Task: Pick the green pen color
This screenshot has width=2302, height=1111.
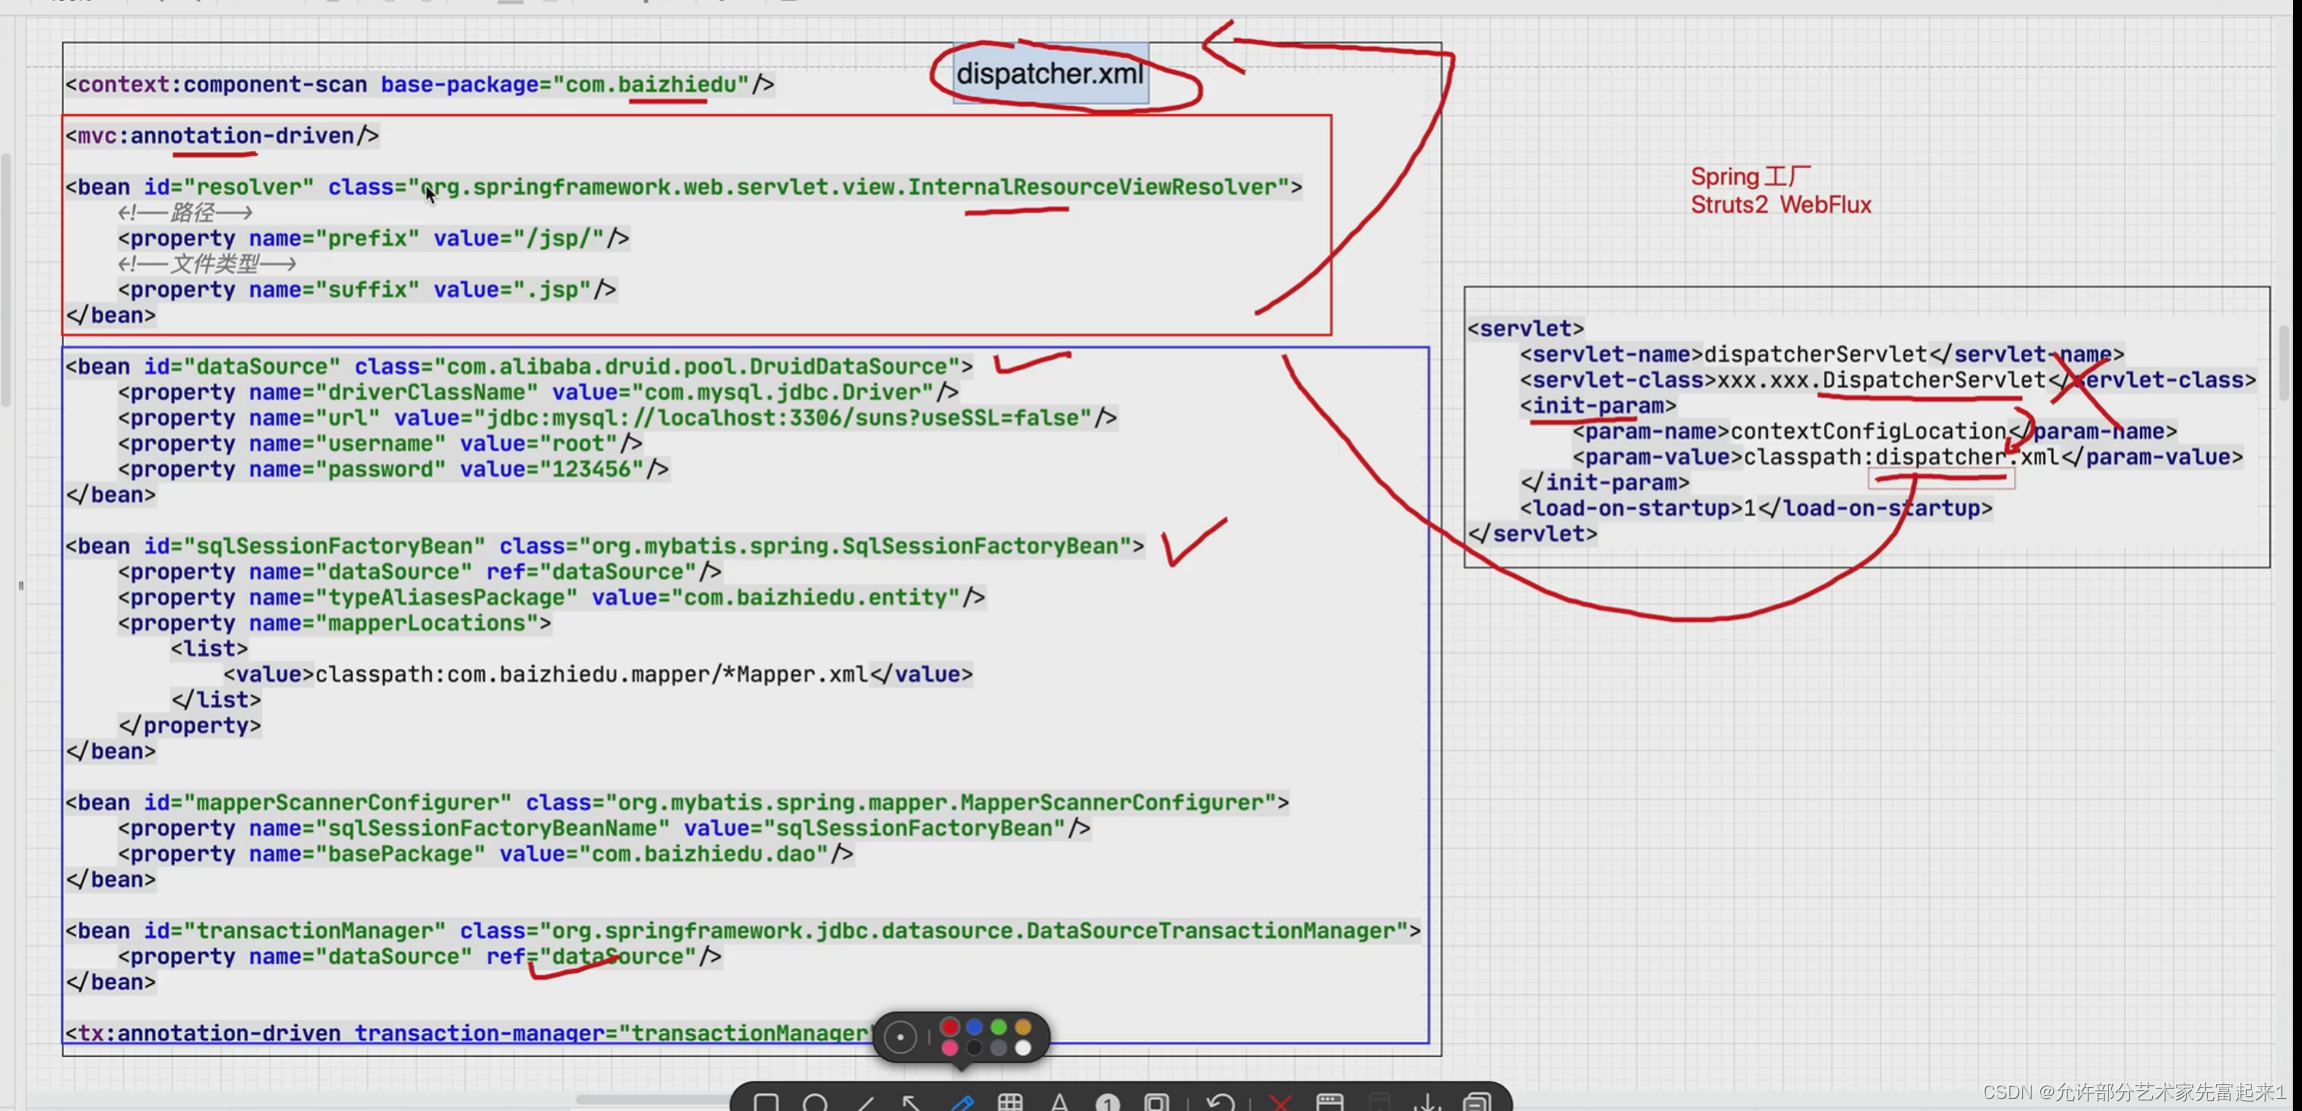Action: pos(998,1027)
